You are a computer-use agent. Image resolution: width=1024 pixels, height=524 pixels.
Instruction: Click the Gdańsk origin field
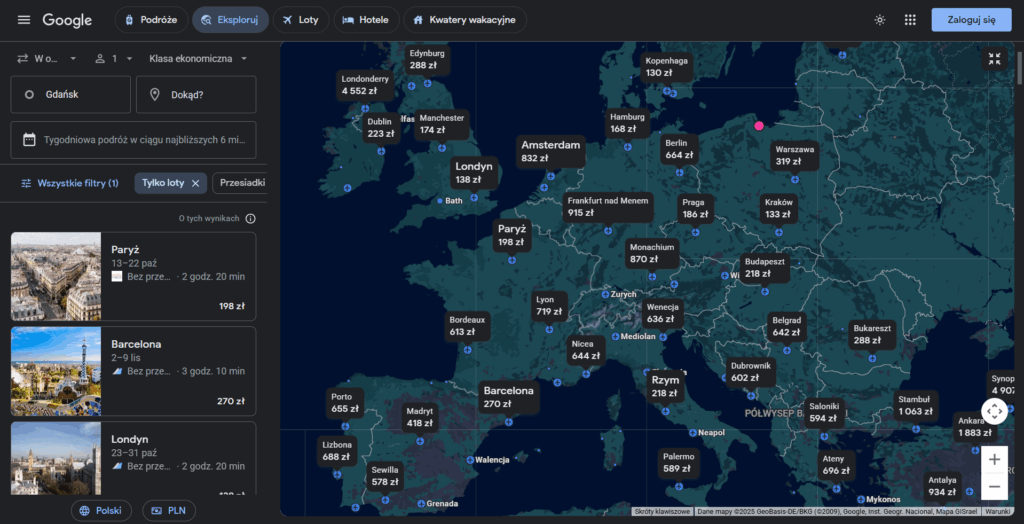71,95
